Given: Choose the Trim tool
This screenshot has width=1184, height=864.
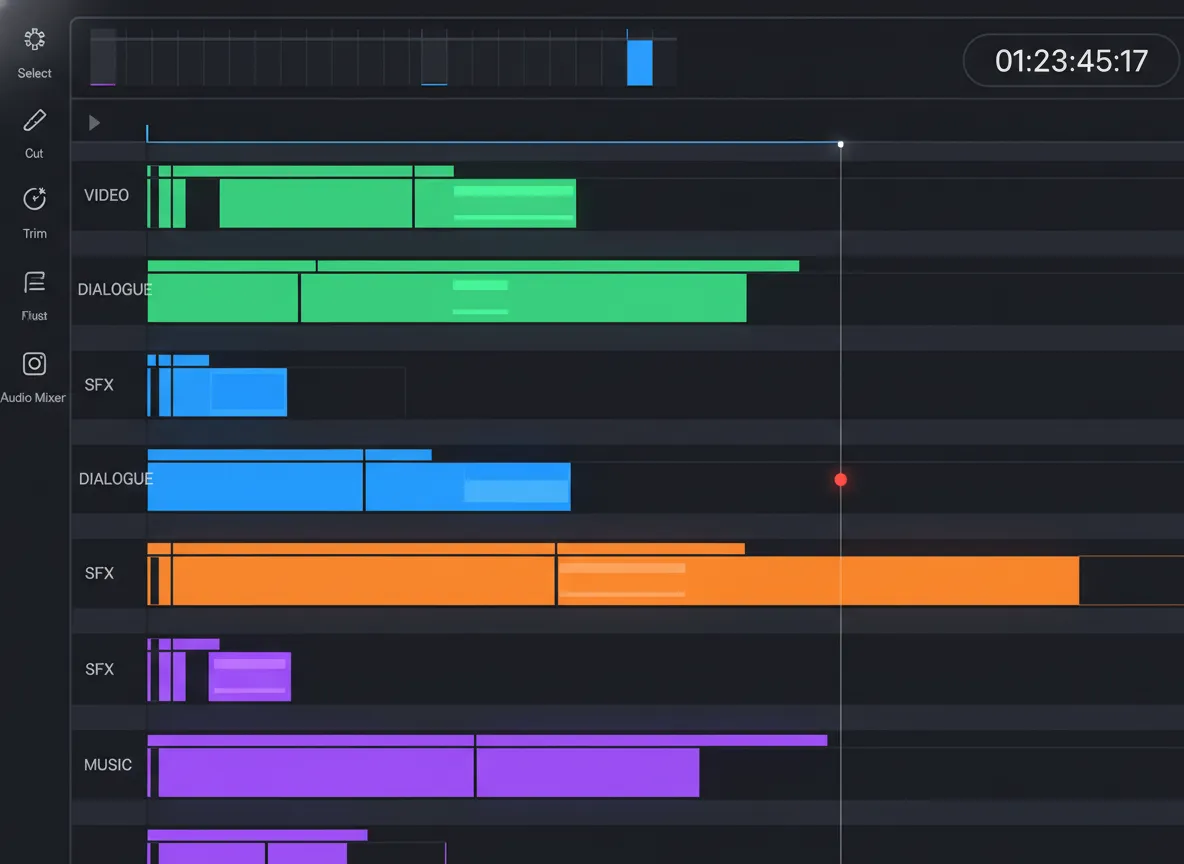Looking at the screenshot, I should pyautogui.click(x=33, y=210).
